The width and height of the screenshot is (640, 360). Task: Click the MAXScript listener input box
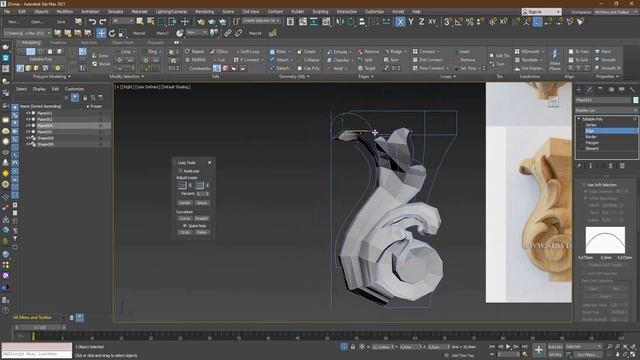click(x=37, y=354)
